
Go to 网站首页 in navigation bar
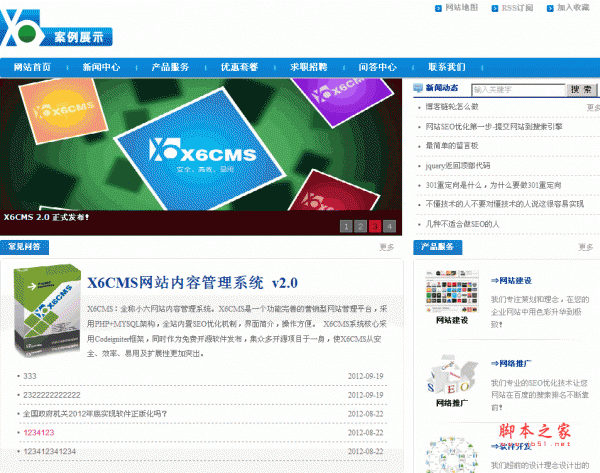tap(32, 67)
